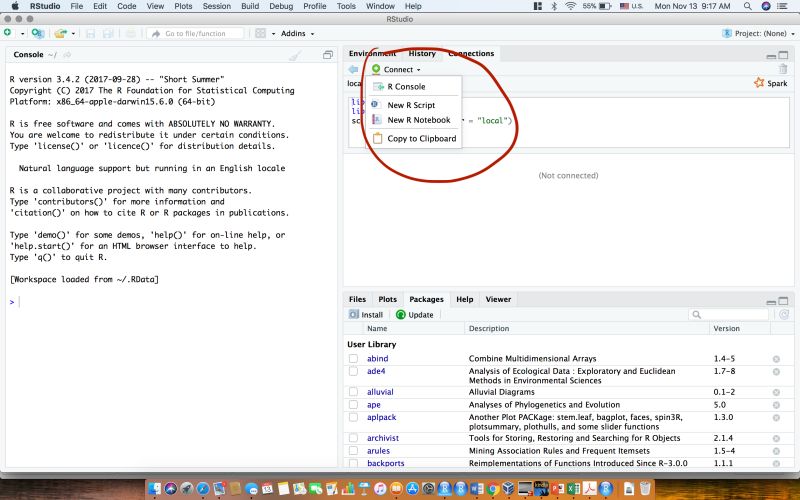Open the Apple menu
Screen dimensions: 800x500
point(15,6)
